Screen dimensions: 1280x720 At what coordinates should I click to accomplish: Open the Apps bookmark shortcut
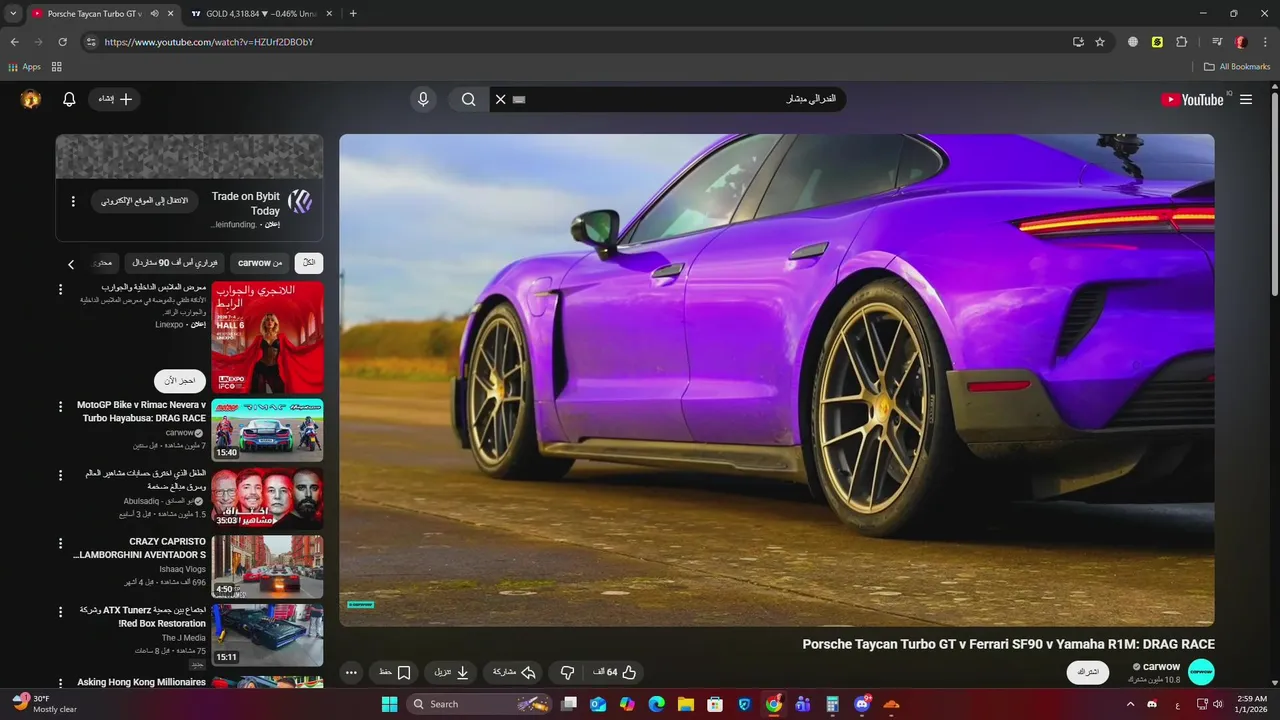24,67
